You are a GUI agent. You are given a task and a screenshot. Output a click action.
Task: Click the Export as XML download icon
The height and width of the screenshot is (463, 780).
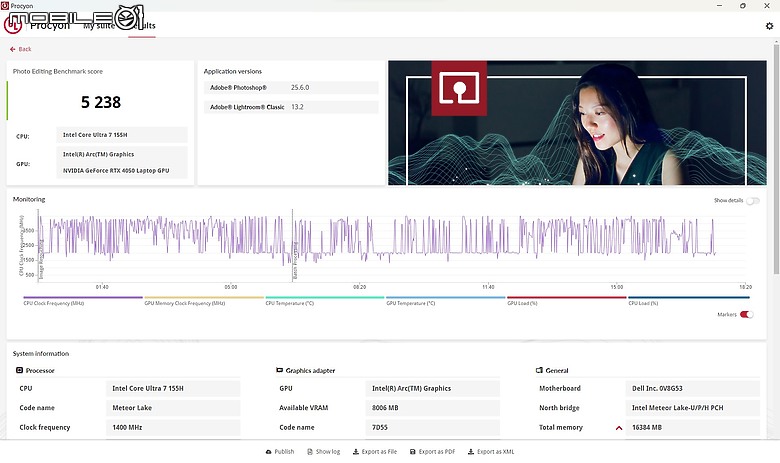click(471, 452)
